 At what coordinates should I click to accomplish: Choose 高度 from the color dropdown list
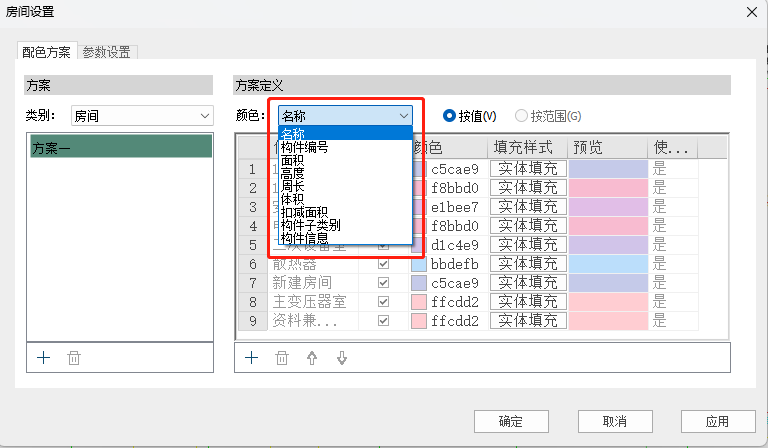coord(345,173)
